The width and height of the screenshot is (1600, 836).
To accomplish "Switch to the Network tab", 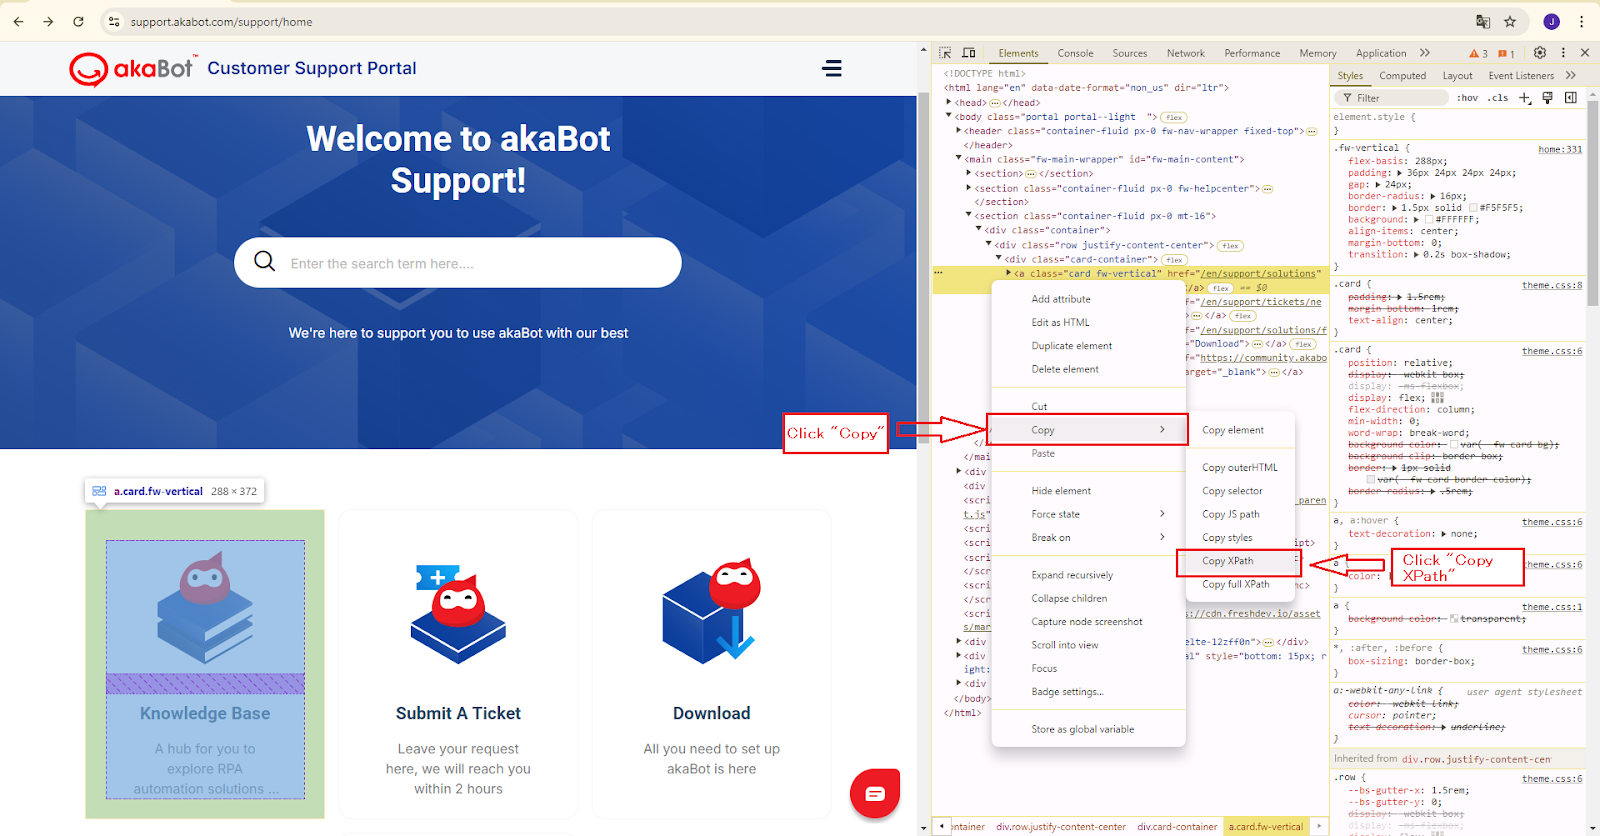I will (1185, 53).
